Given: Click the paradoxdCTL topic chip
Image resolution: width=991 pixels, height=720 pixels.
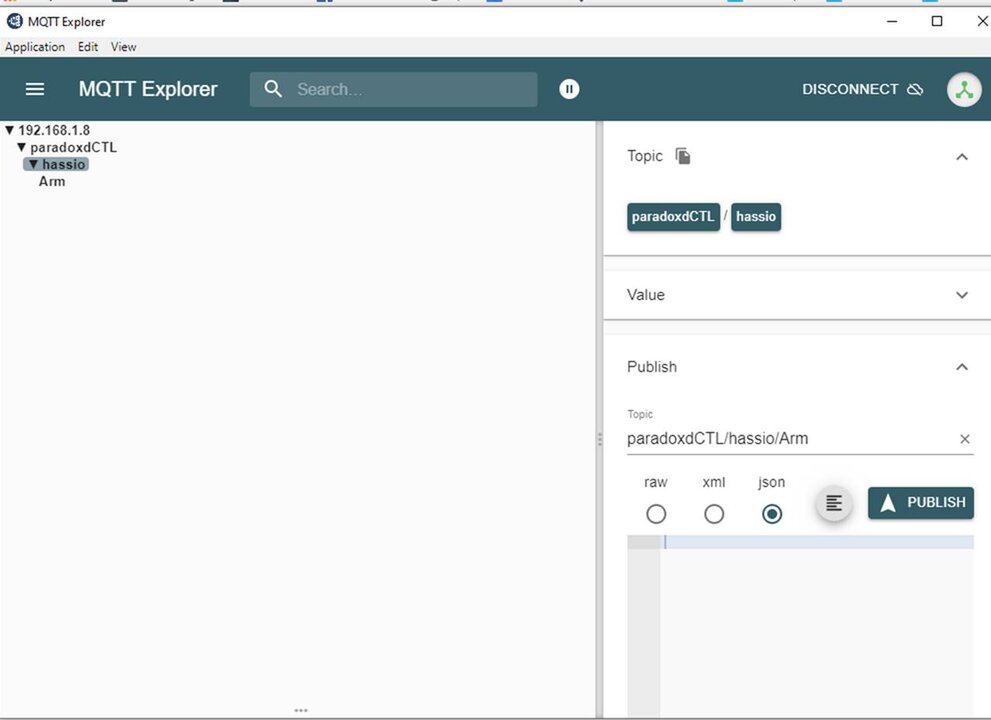Looking at the screenshot, I should (x=673, y=217).
